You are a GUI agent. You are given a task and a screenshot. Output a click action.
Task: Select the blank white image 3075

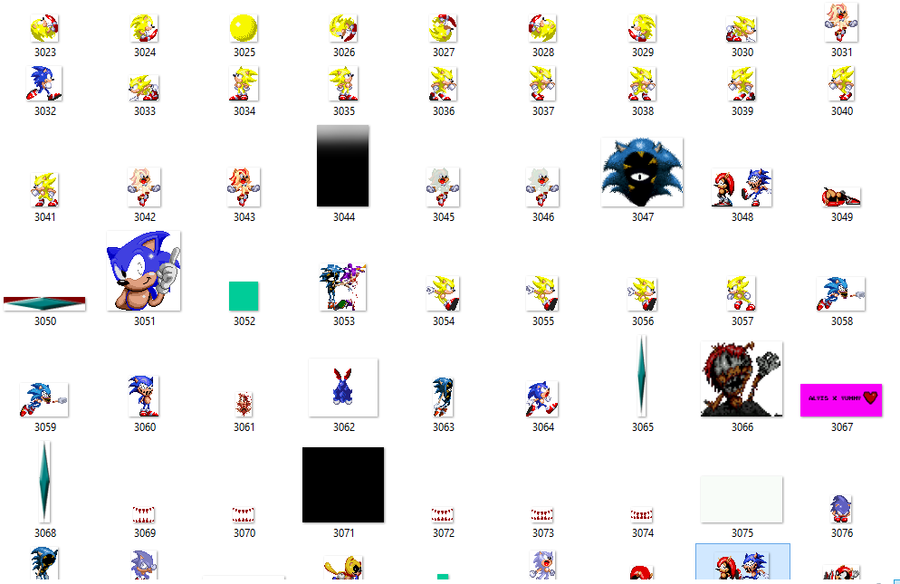click(742, 500)
